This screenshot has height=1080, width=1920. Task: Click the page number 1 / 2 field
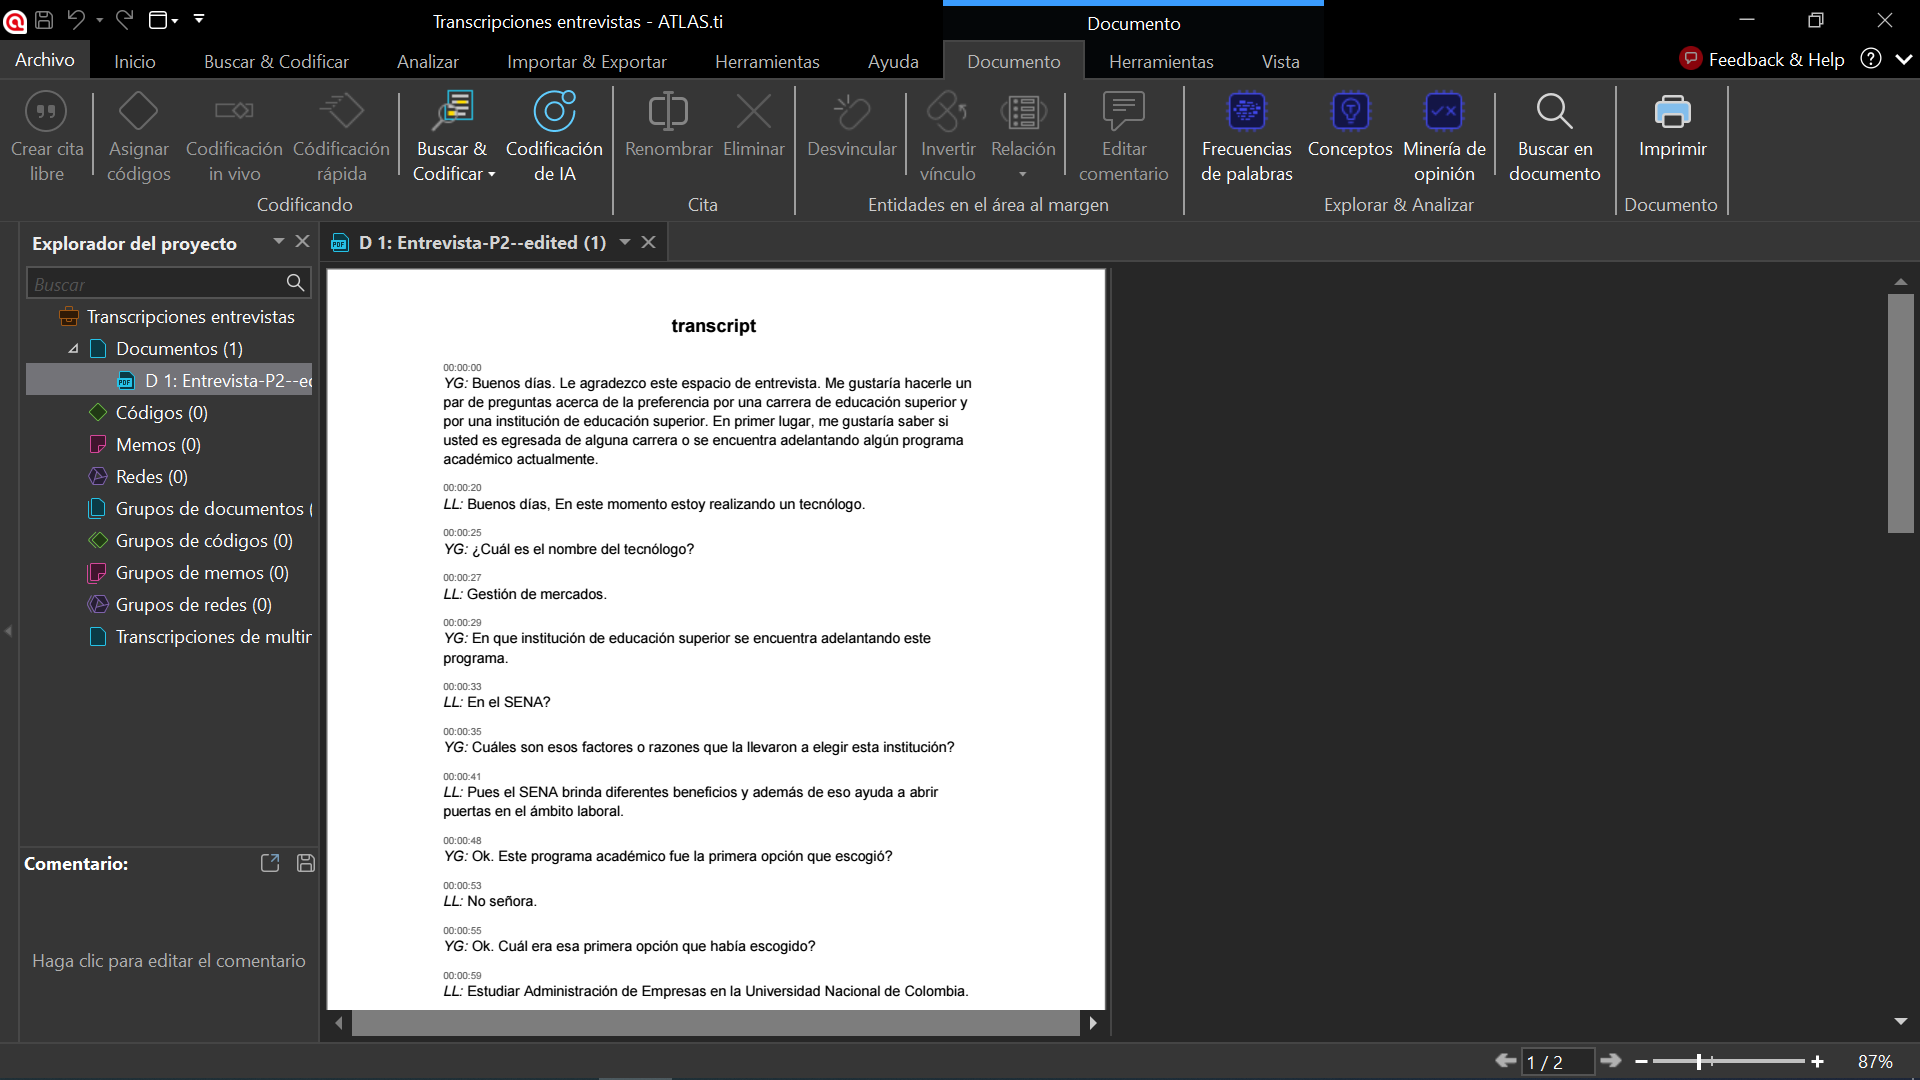pyautogui.click(x=1557, y=1062)
